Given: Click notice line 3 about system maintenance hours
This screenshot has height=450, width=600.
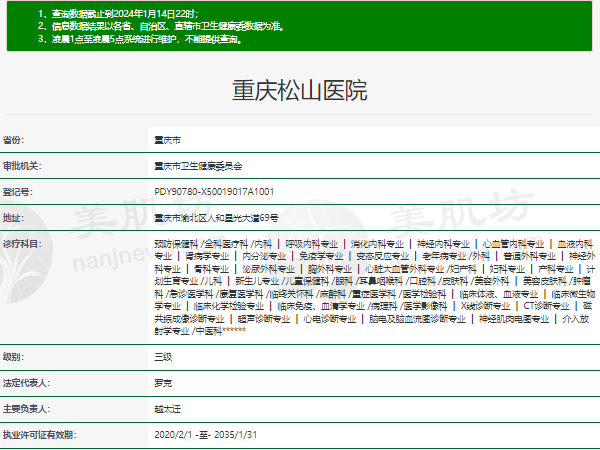Looking at the screenshot, I should coord(140,39).
